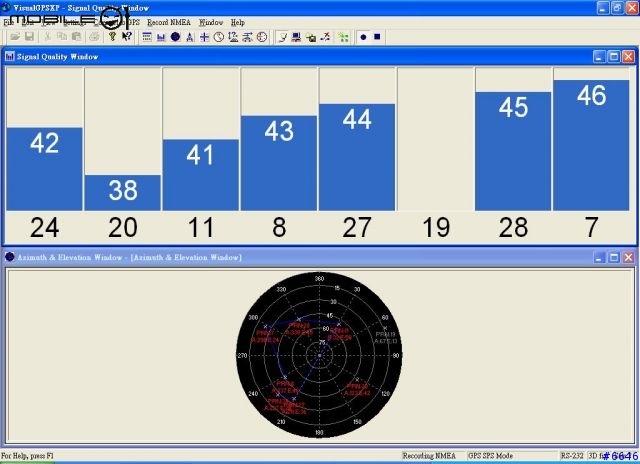Click the connect cable toolbar icon
The width and height of the screenshot is (640, 464).
(x=282, y=37)
